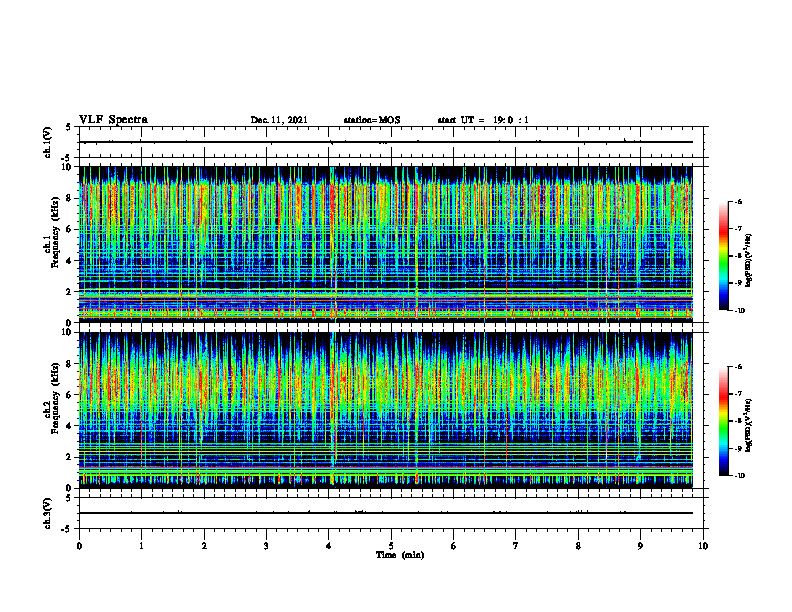This screenshot has height=612, width=792.
Task: Select the "4" kHz tick on ch.2 spectrogram
Action: click(69, 426)
